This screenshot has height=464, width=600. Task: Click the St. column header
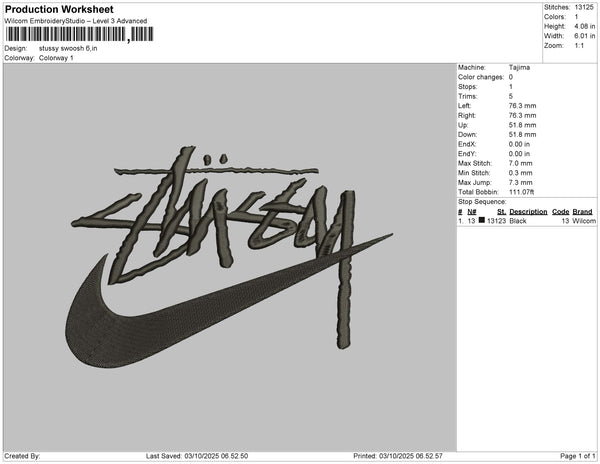tap(501, 212)
